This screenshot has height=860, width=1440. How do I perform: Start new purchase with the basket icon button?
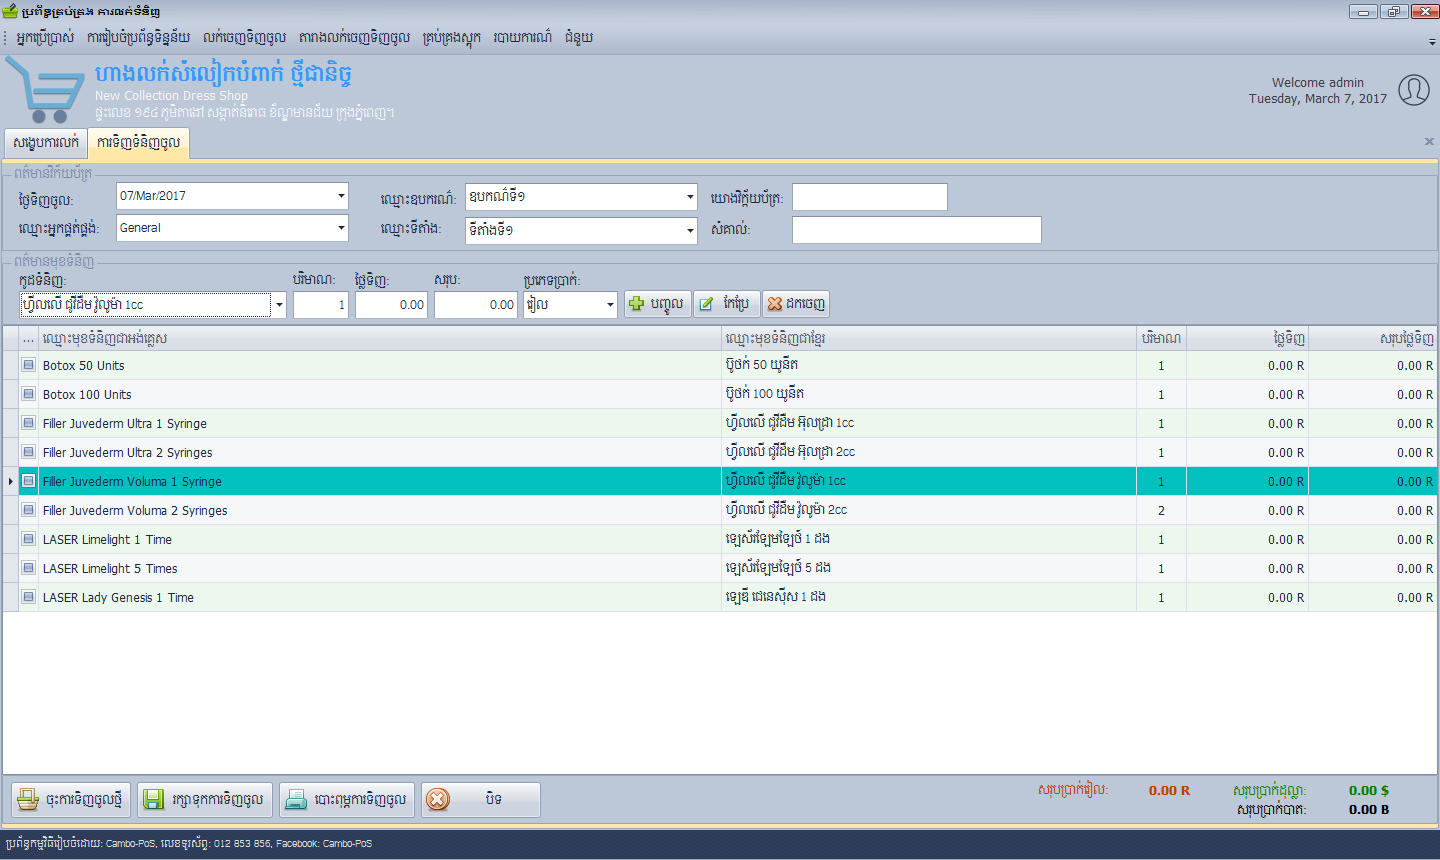point(71,800)
